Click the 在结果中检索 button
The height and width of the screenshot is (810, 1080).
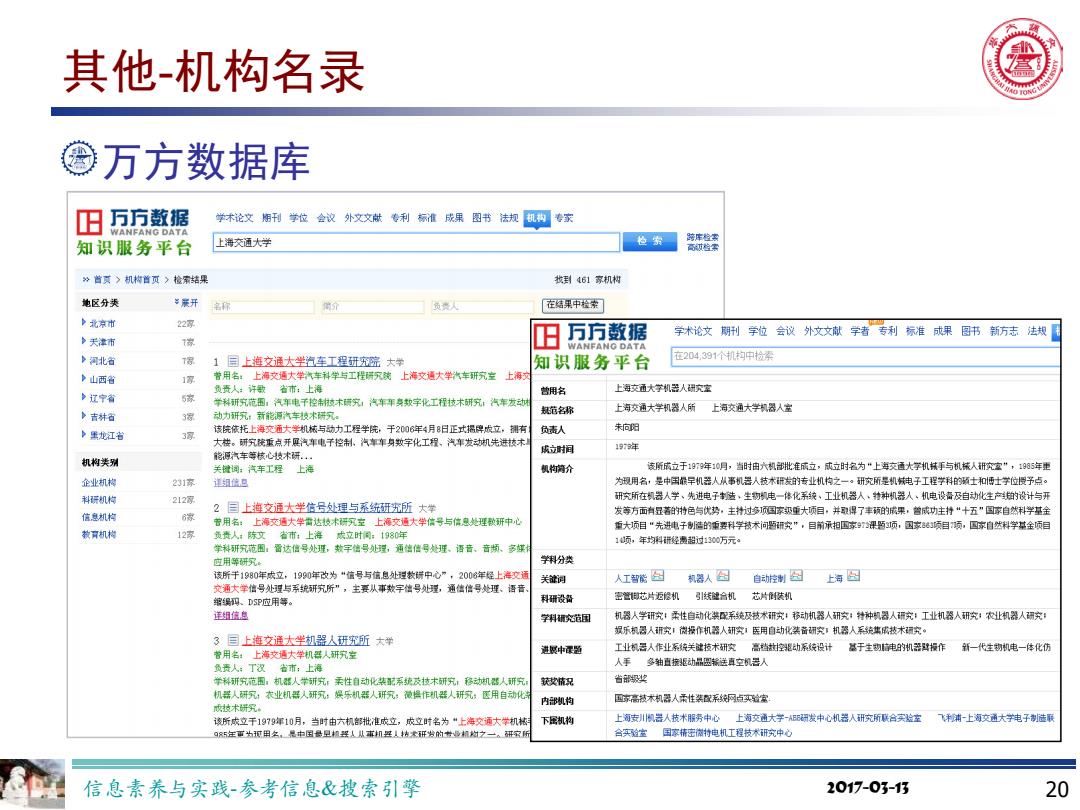572,305
